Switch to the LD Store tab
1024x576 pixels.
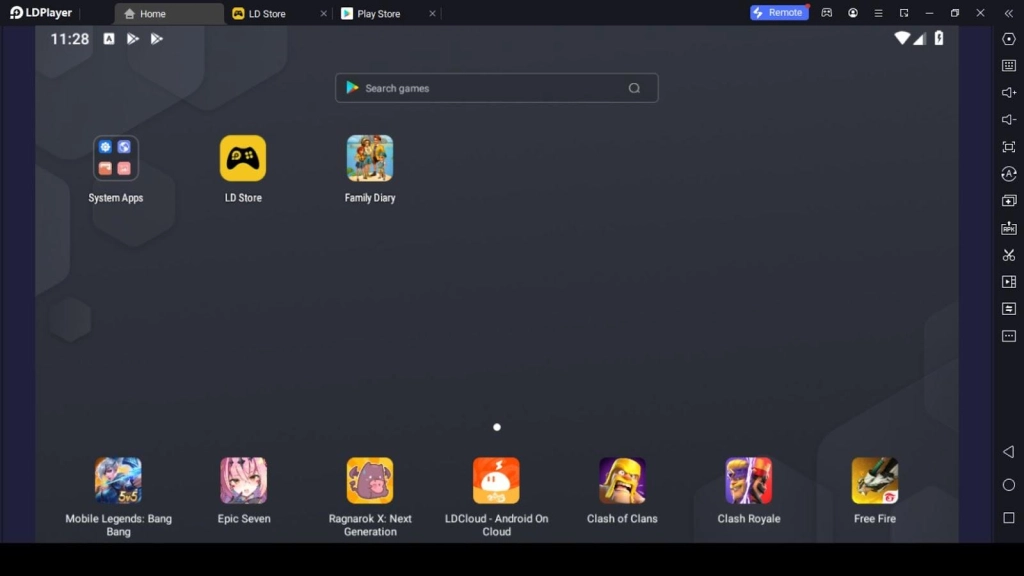click(x=267, y=14)
